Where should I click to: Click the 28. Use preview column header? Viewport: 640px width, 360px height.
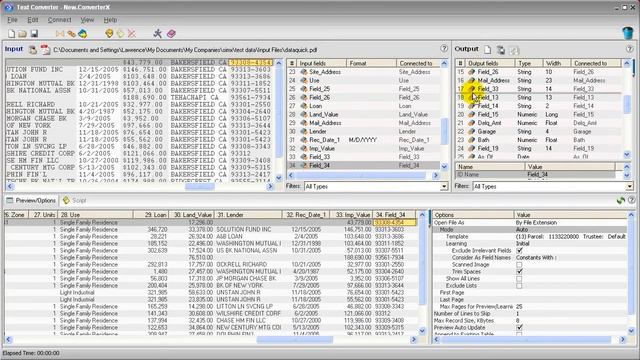point(95,215)
